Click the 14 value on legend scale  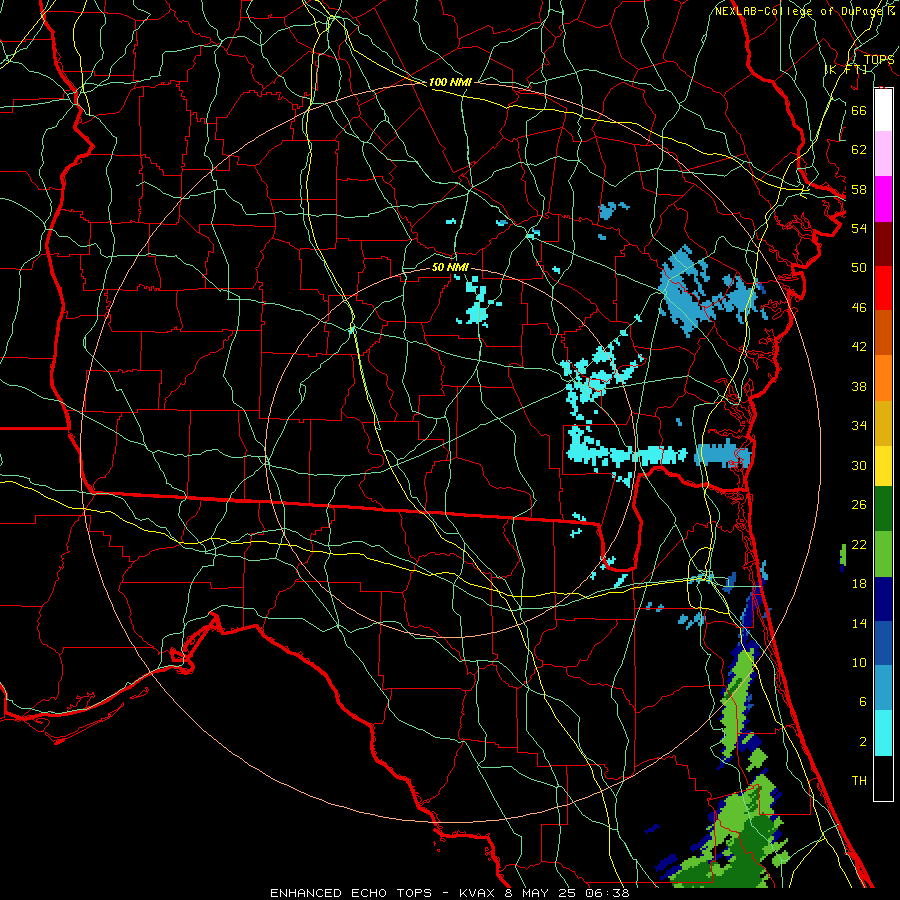[859, 623]
